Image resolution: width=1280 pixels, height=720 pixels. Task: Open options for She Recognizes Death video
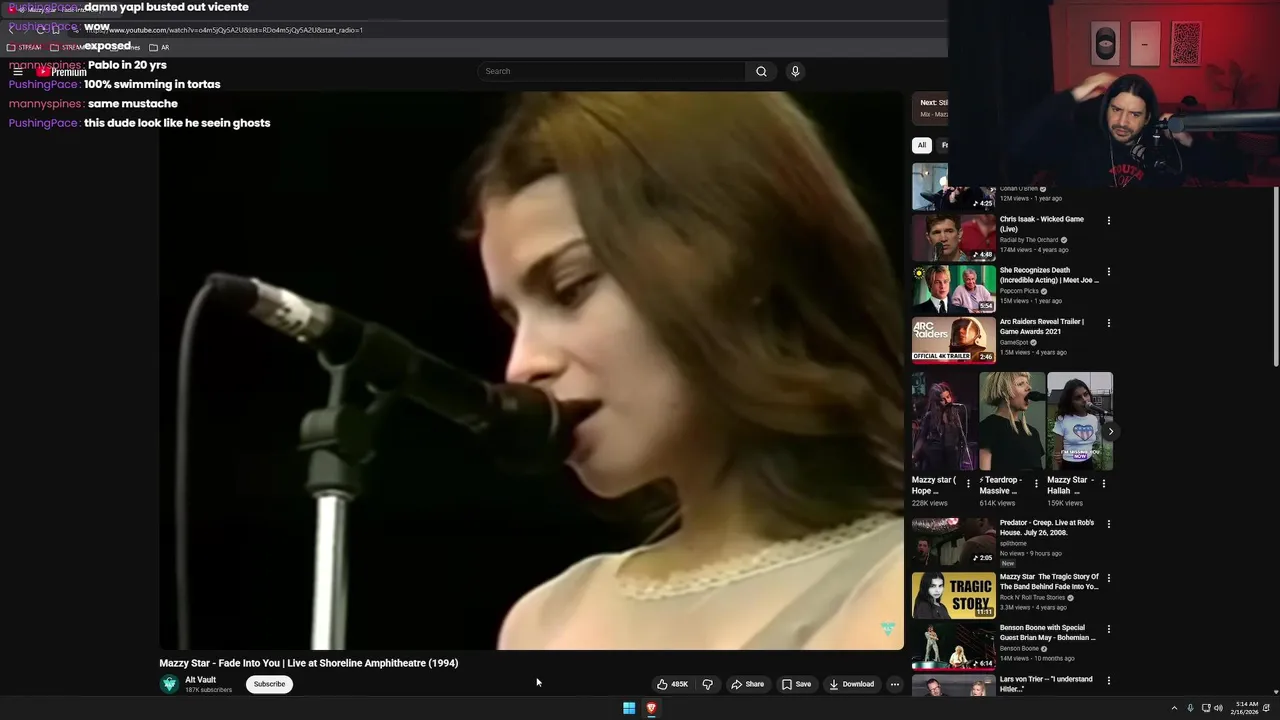point(1108,271)
